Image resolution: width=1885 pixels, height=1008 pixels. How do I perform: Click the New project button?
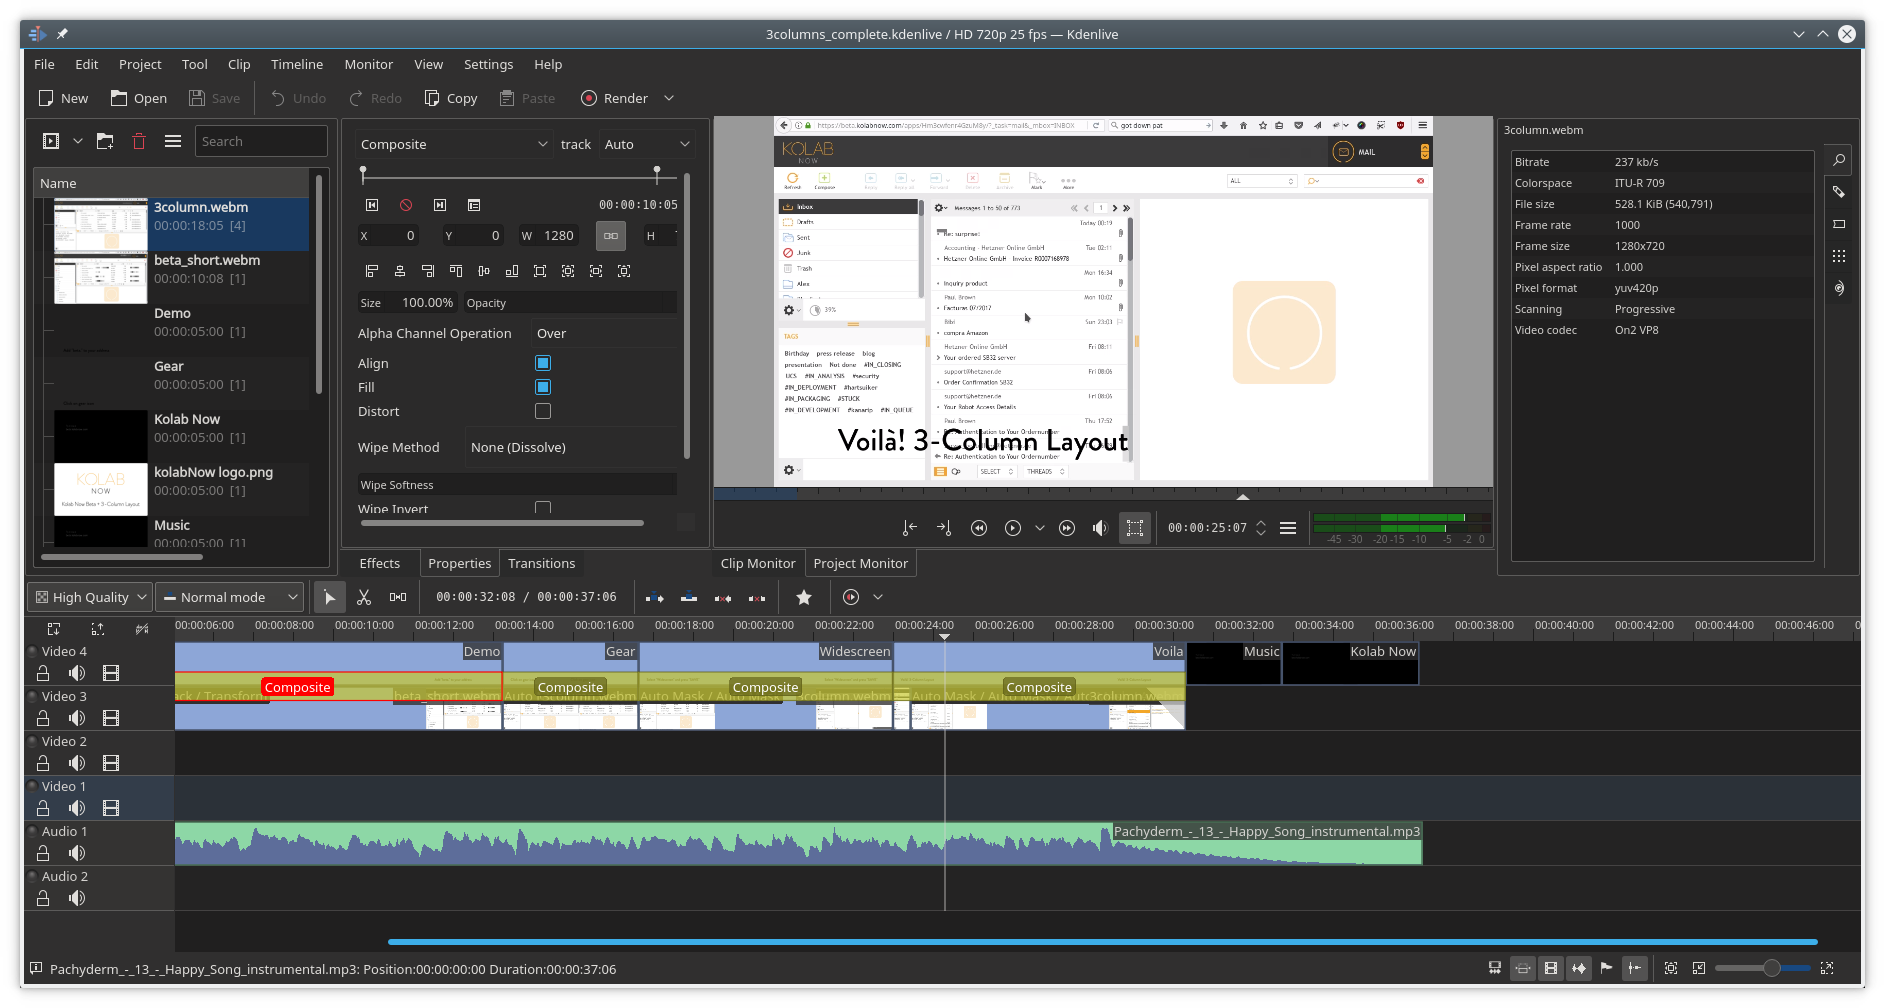click(x=63, y=98)
